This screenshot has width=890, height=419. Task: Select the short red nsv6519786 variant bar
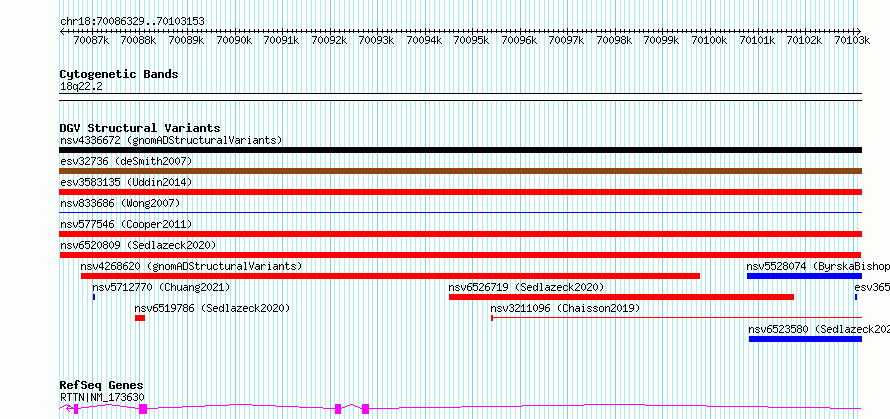pos(140,318)
